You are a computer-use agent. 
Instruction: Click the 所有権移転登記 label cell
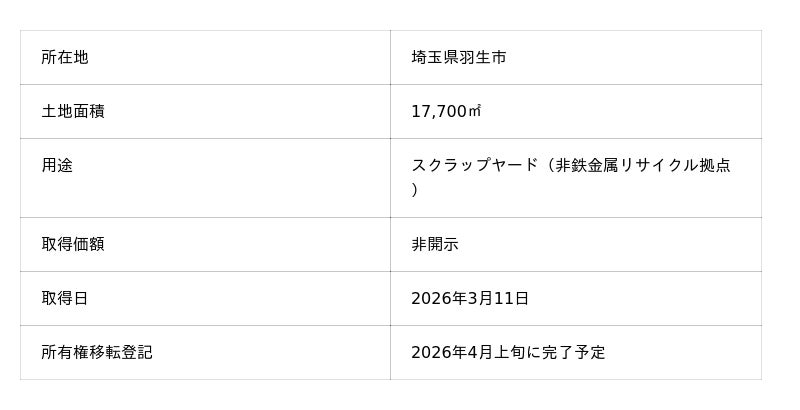pos(96,352)
